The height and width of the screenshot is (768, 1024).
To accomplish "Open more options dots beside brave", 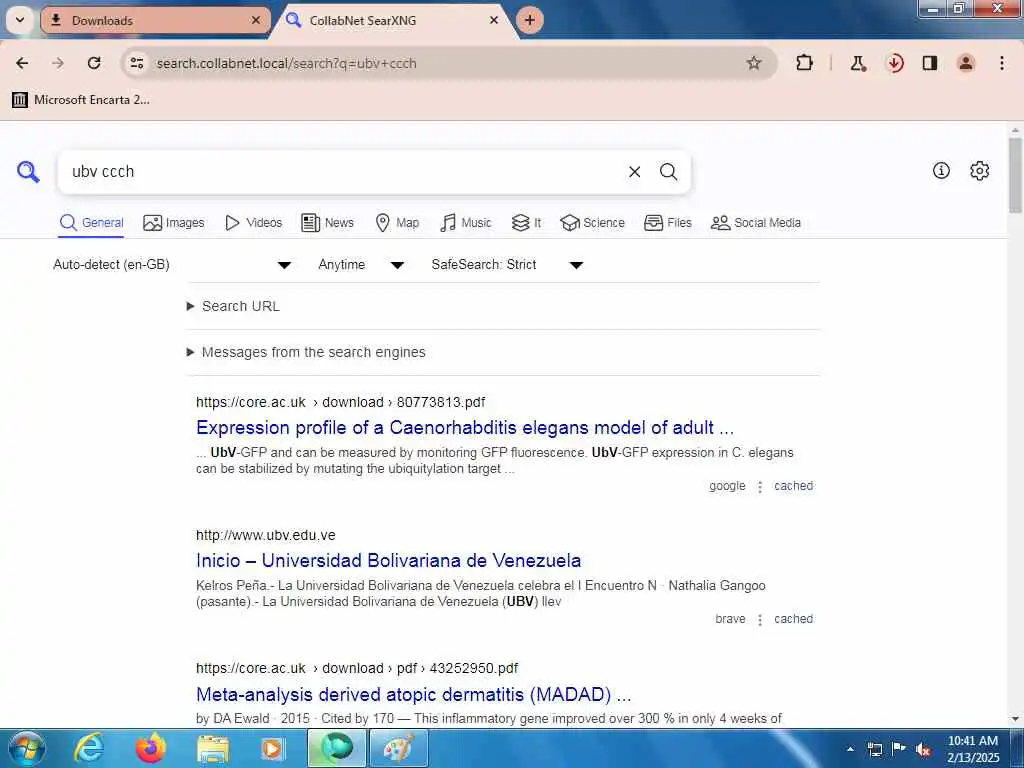I will (760, 620).
